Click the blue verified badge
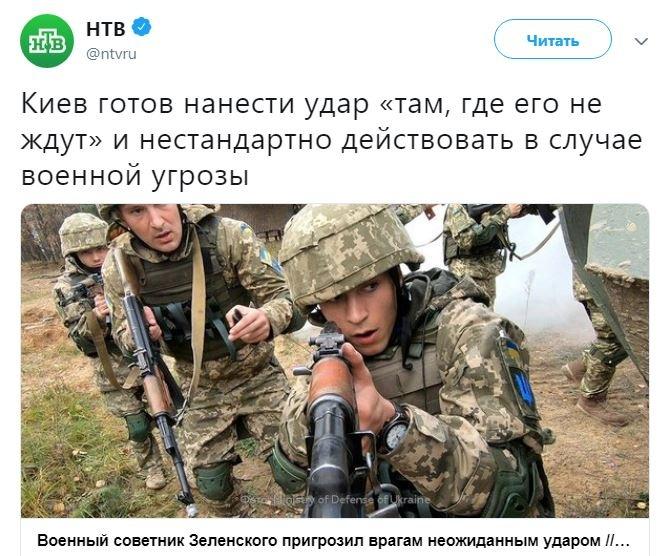The width and height of the screenshot is (662, 556). (141, 27)
